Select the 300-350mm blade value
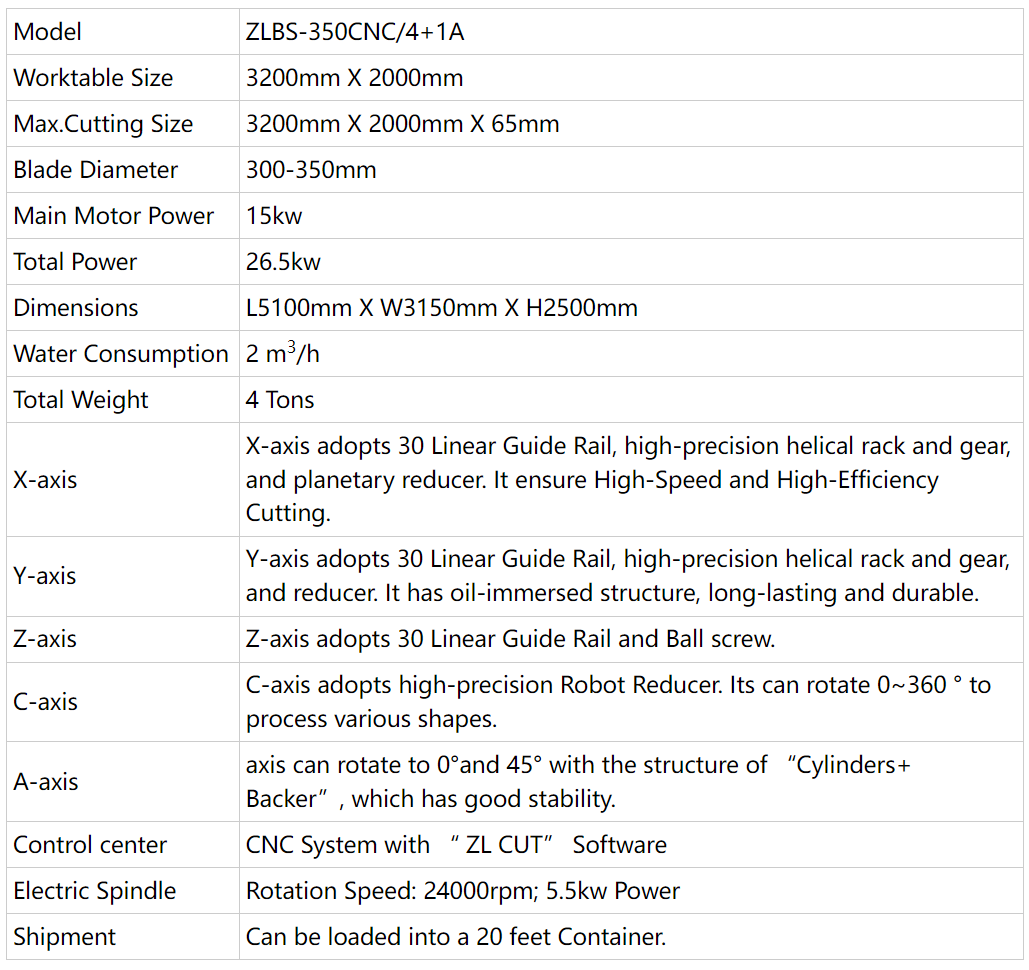Viewport: 1029px width, 970px height. coord(311,169)
